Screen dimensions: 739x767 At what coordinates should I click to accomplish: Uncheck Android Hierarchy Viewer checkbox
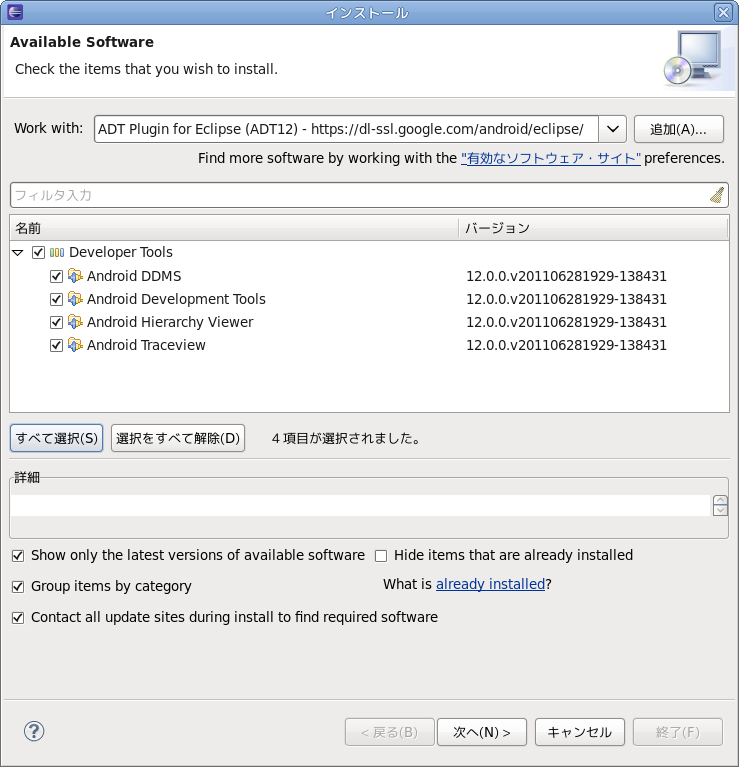[56, 322]
